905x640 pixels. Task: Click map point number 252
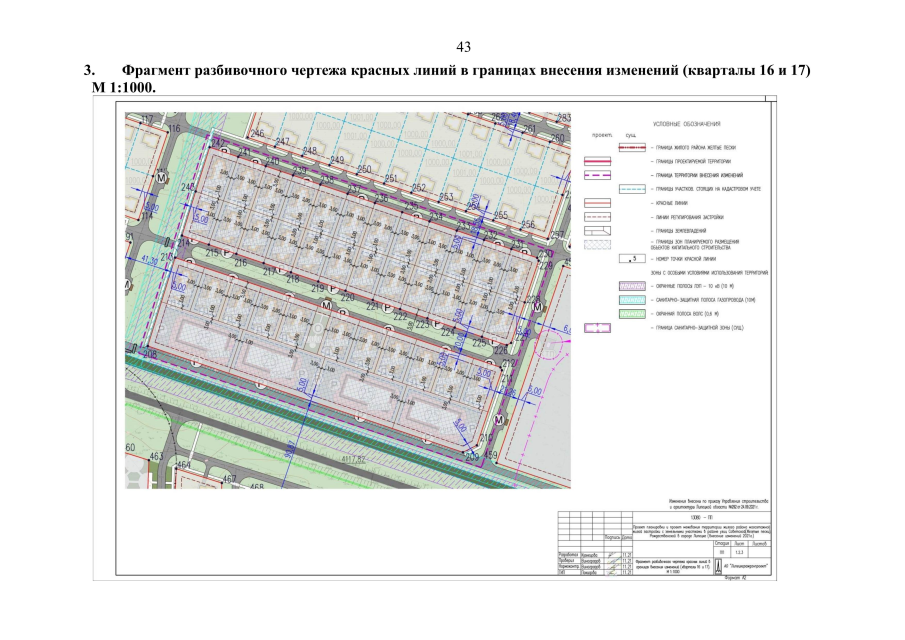pyautogui.click(x=419, y=188)
